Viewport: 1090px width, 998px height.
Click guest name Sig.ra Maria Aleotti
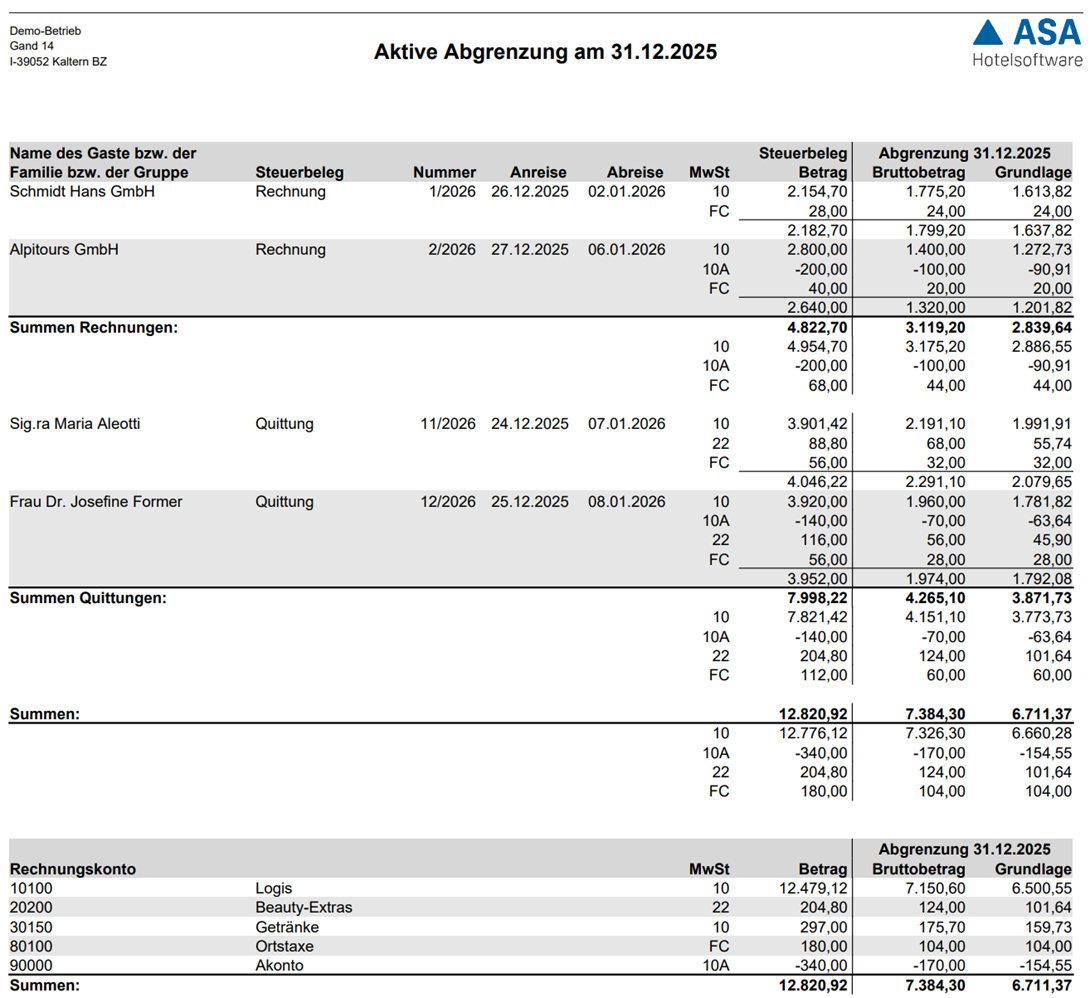75,424
